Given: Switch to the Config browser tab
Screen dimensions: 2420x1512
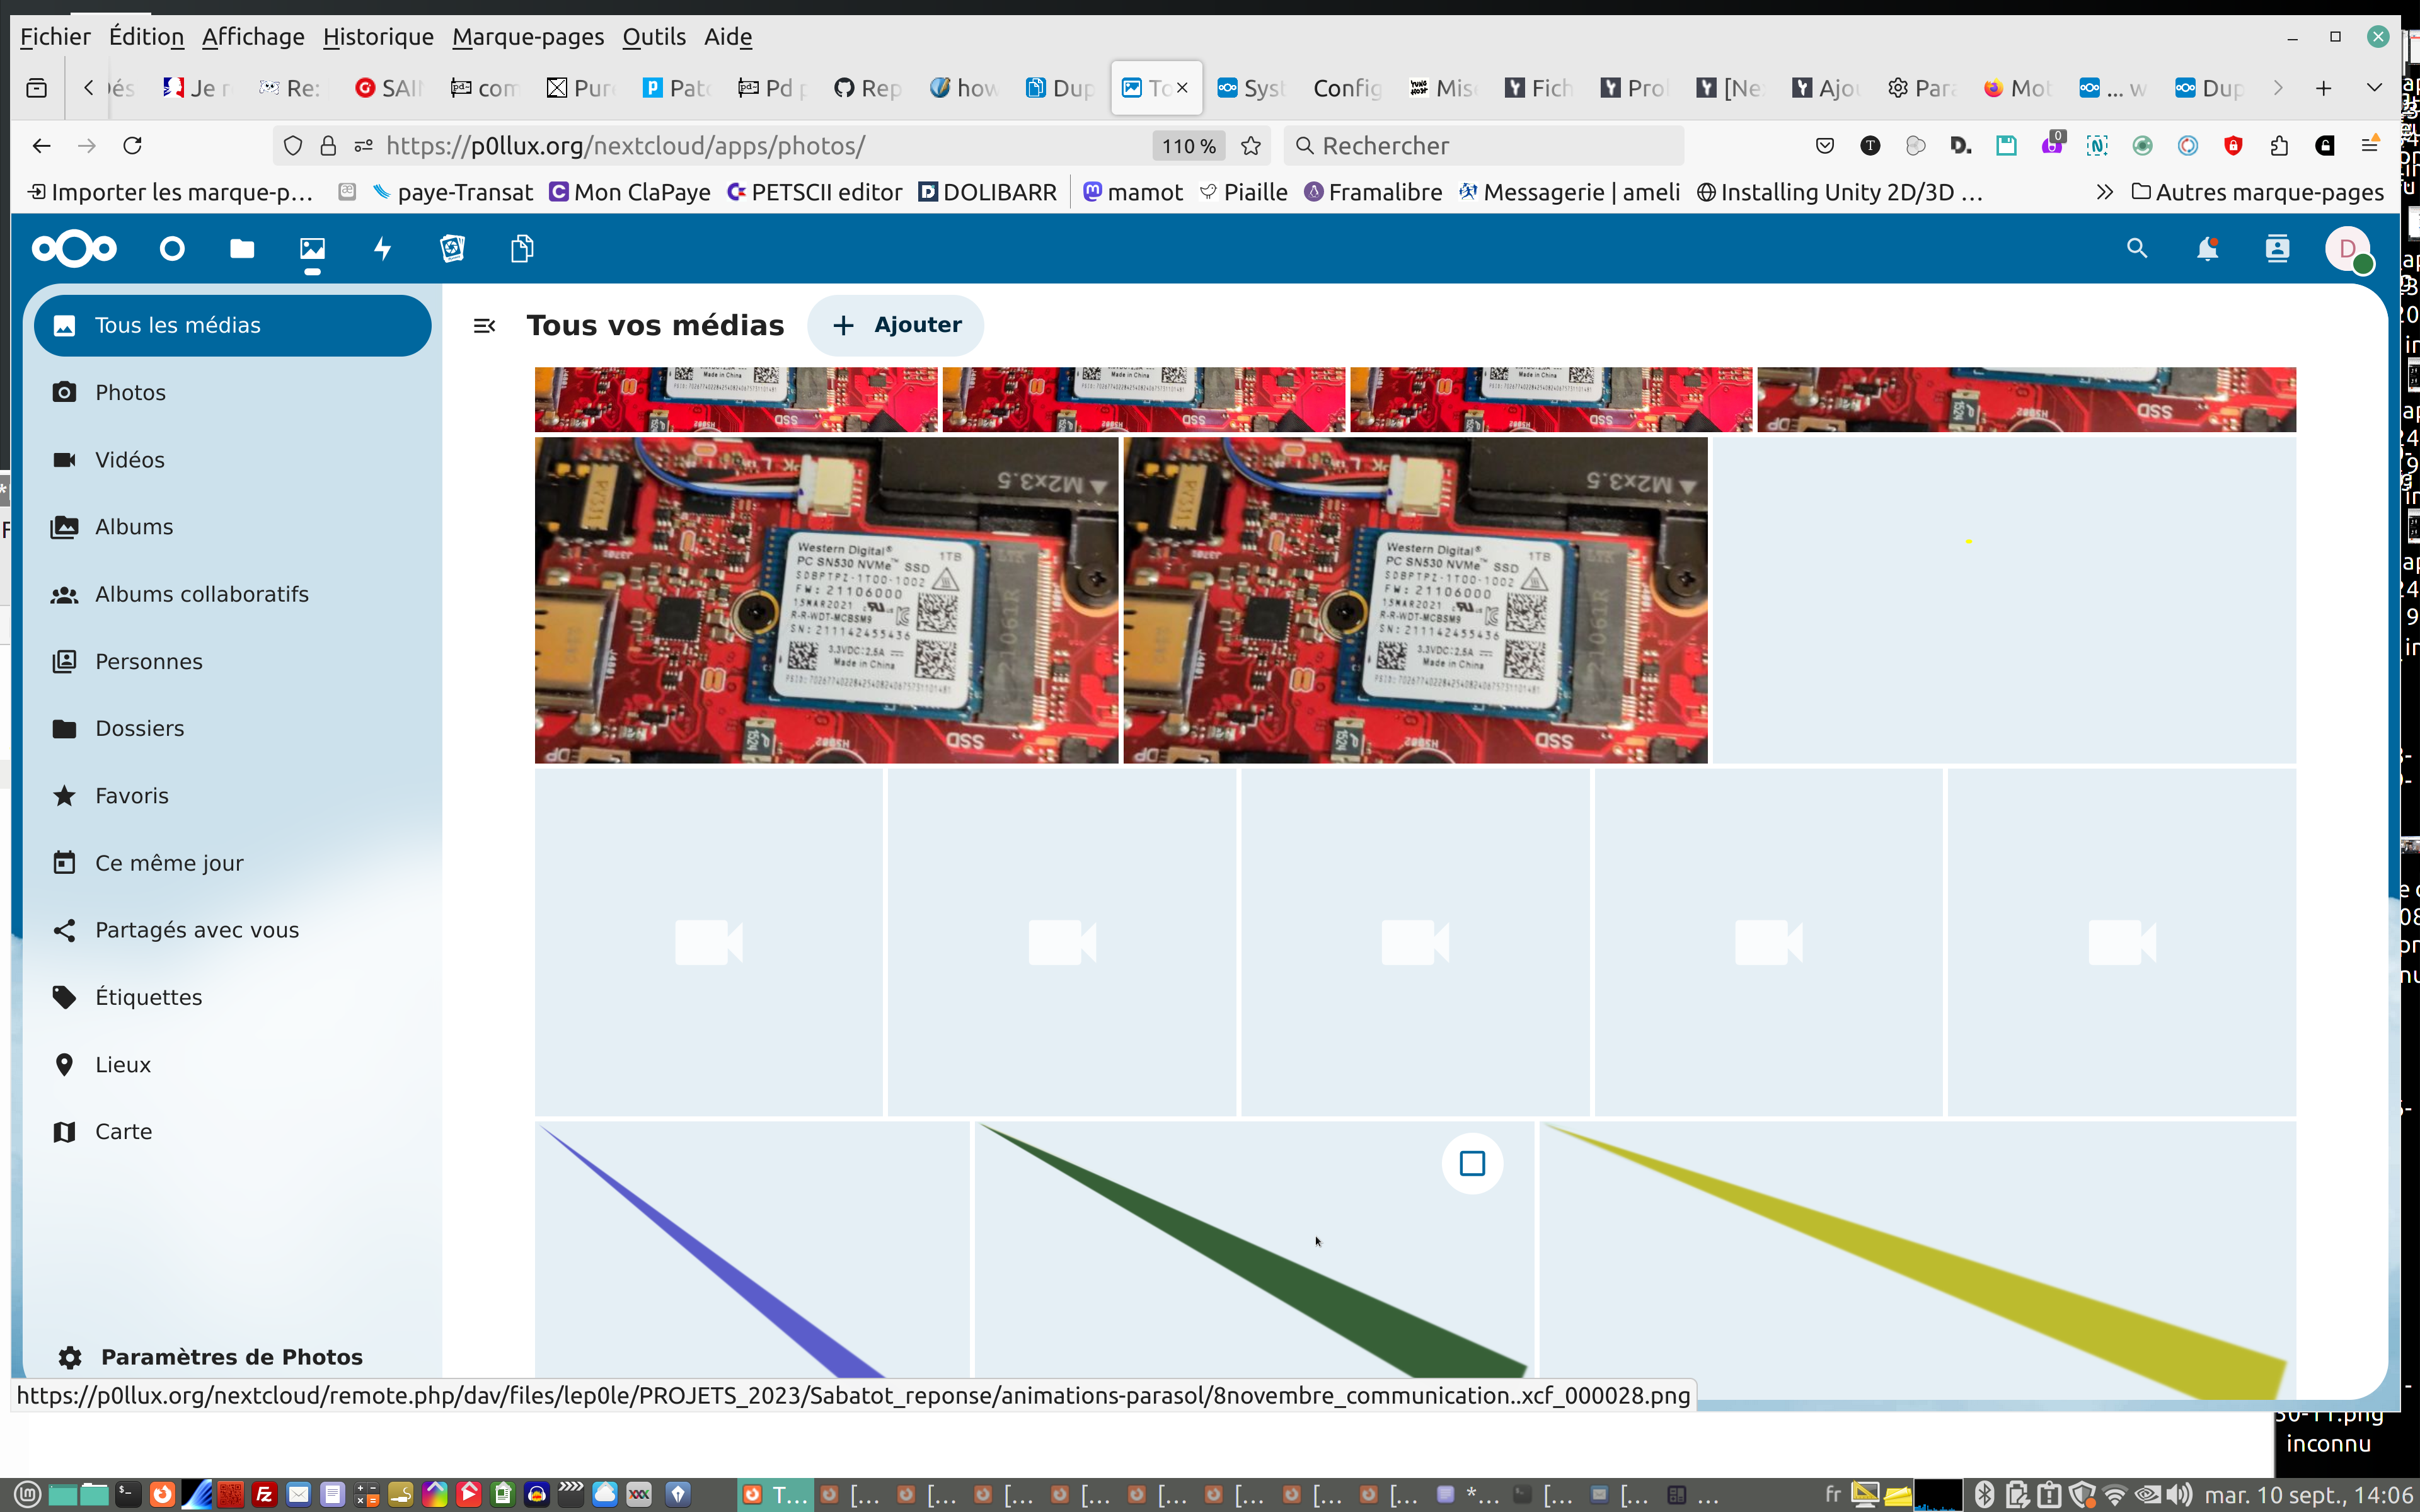Looking at the screenshot, I should 1346,88.
